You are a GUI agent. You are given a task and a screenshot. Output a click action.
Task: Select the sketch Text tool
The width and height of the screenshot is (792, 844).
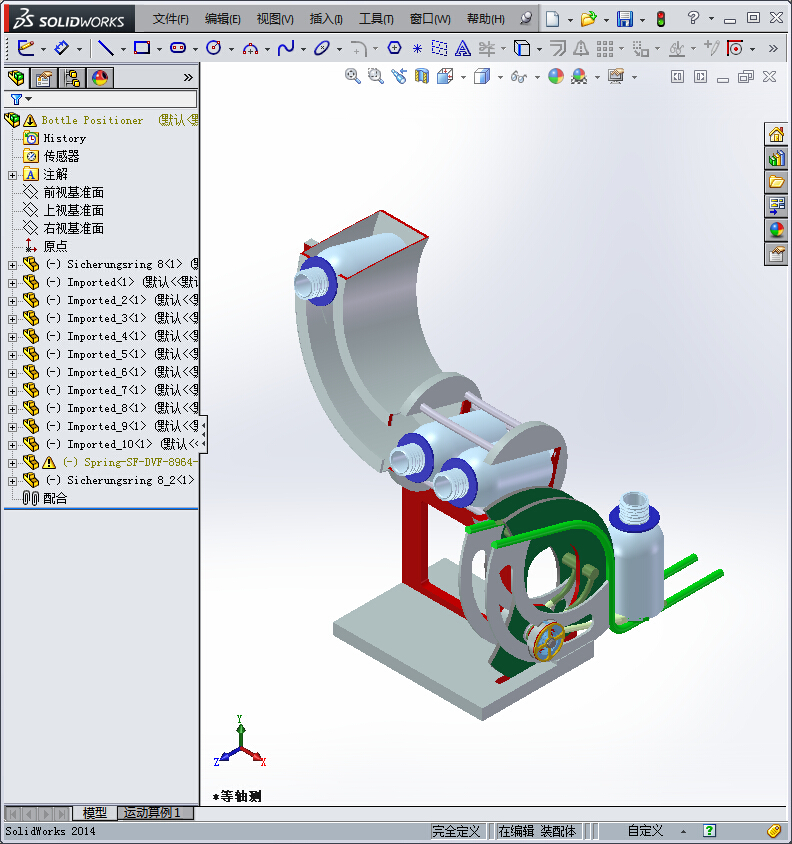[x=462, y=49]
